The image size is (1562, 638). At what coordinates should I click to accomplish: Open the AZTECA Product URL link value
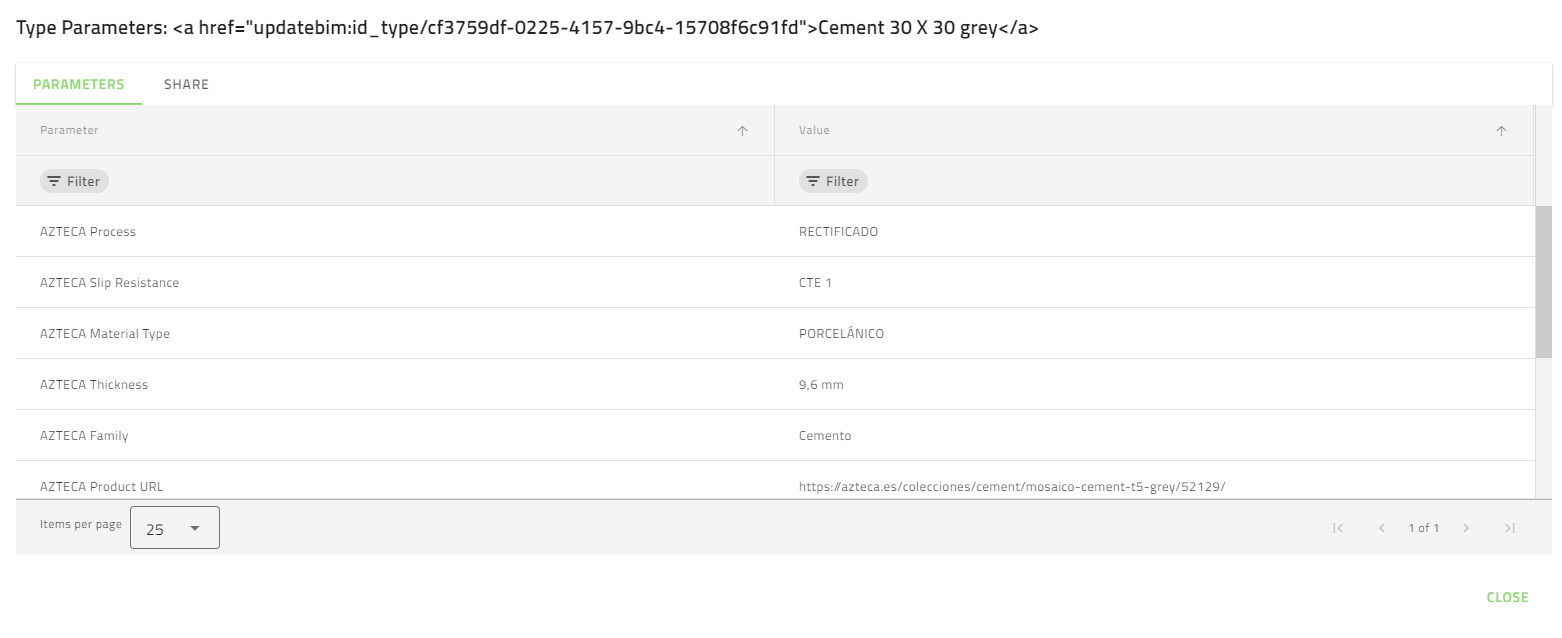pyautogui.click(x=1011, y=487)
